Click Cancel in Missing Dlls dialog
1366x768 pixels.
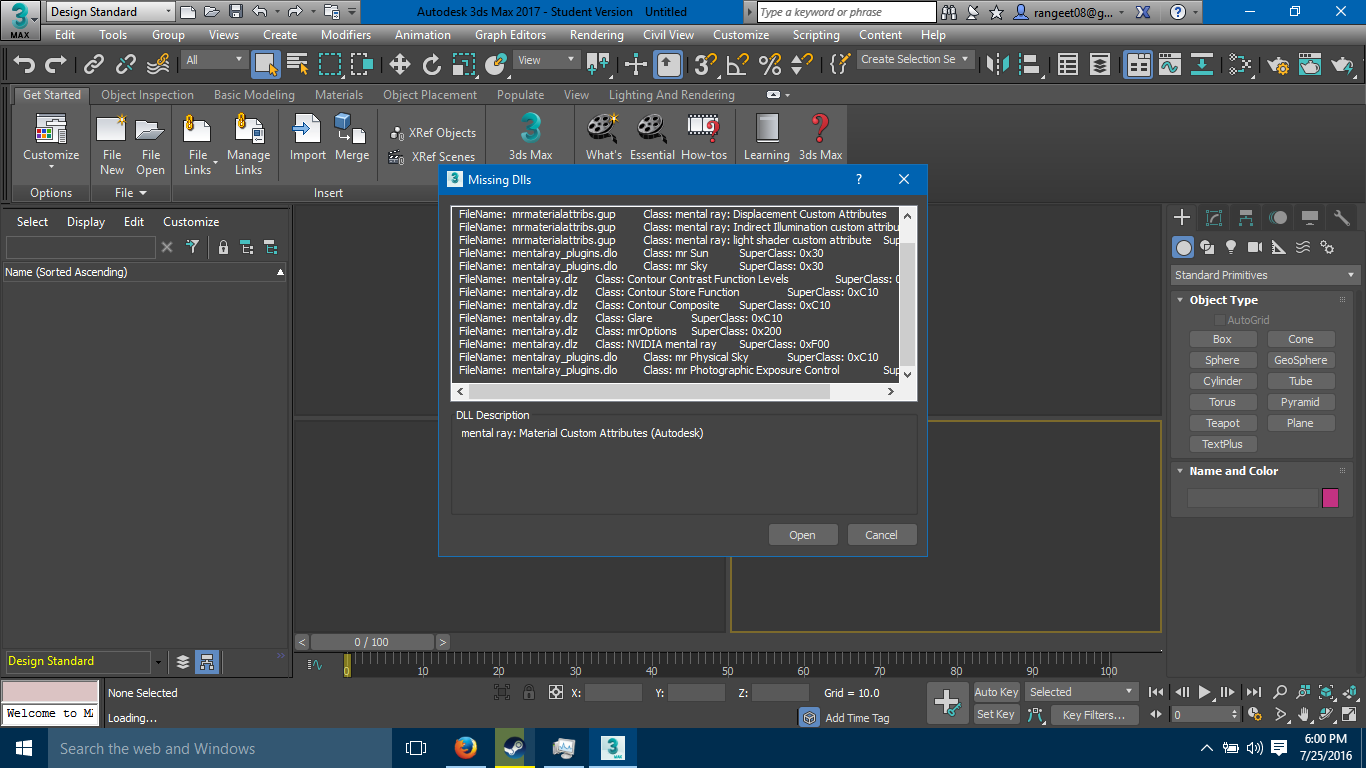[x=881, y=535]
